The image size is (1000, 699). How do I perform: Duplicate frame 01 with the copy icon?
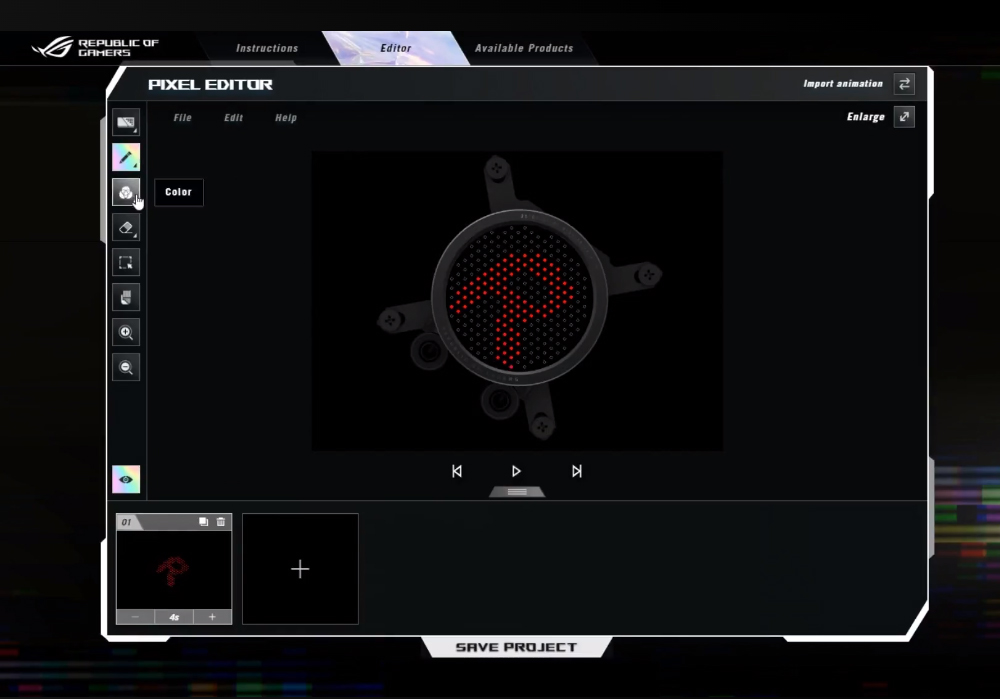203,522
